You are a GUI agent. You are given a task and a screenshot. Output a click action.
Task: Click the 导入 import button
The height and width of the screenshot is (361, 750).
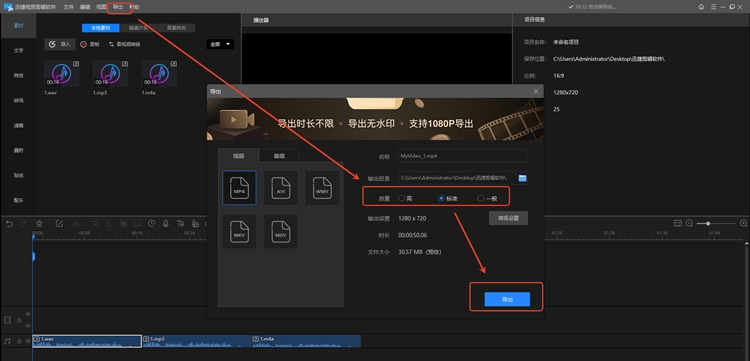(60, 44)
